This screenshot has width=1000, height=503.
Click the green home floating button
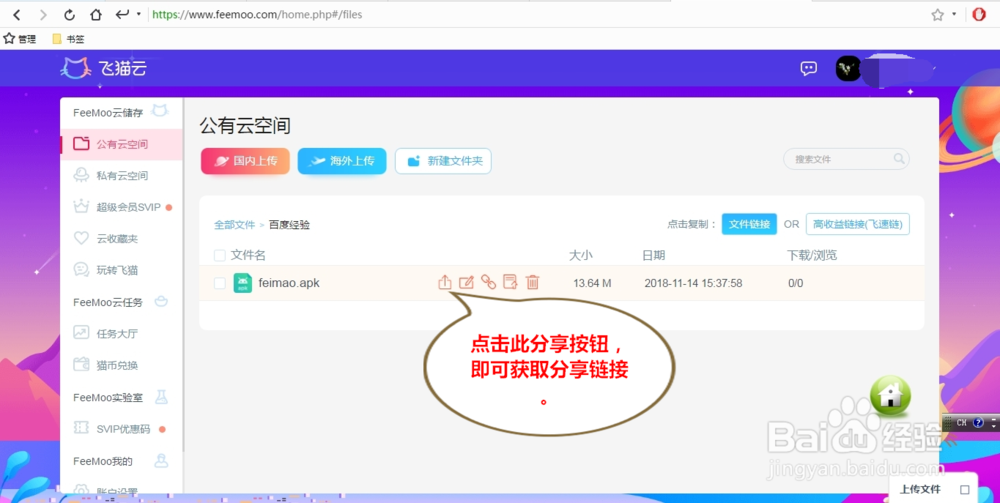(x=890, y=396)
